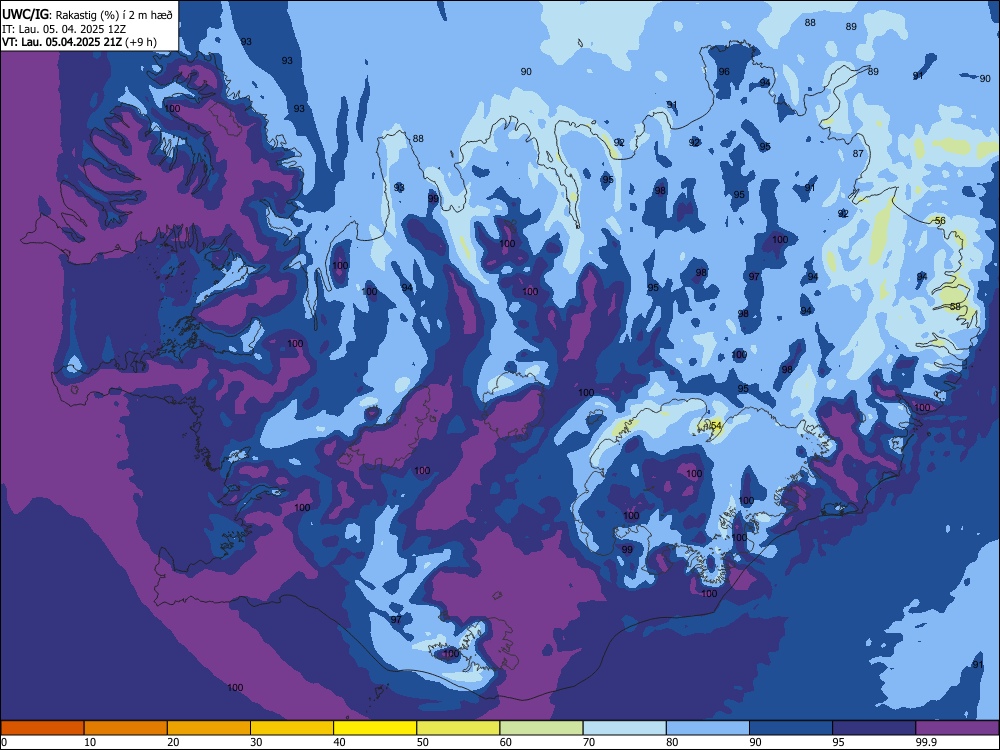The width and height of the screenshot is (1000, 750).
Task: Click the bright yellow 40–50 legend swatch
Action: point(375,728)
